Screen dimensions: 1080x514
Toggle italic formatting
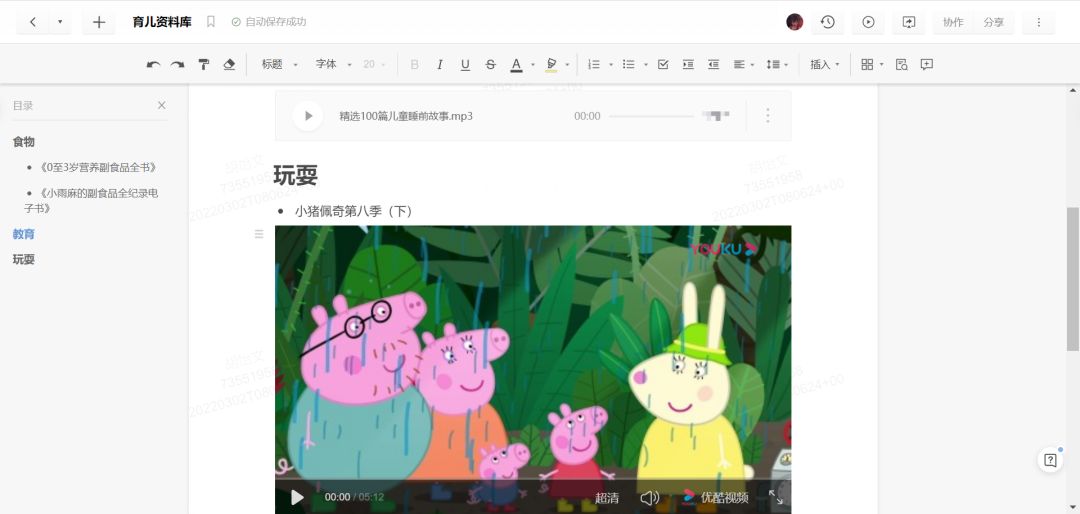(439, 64)
